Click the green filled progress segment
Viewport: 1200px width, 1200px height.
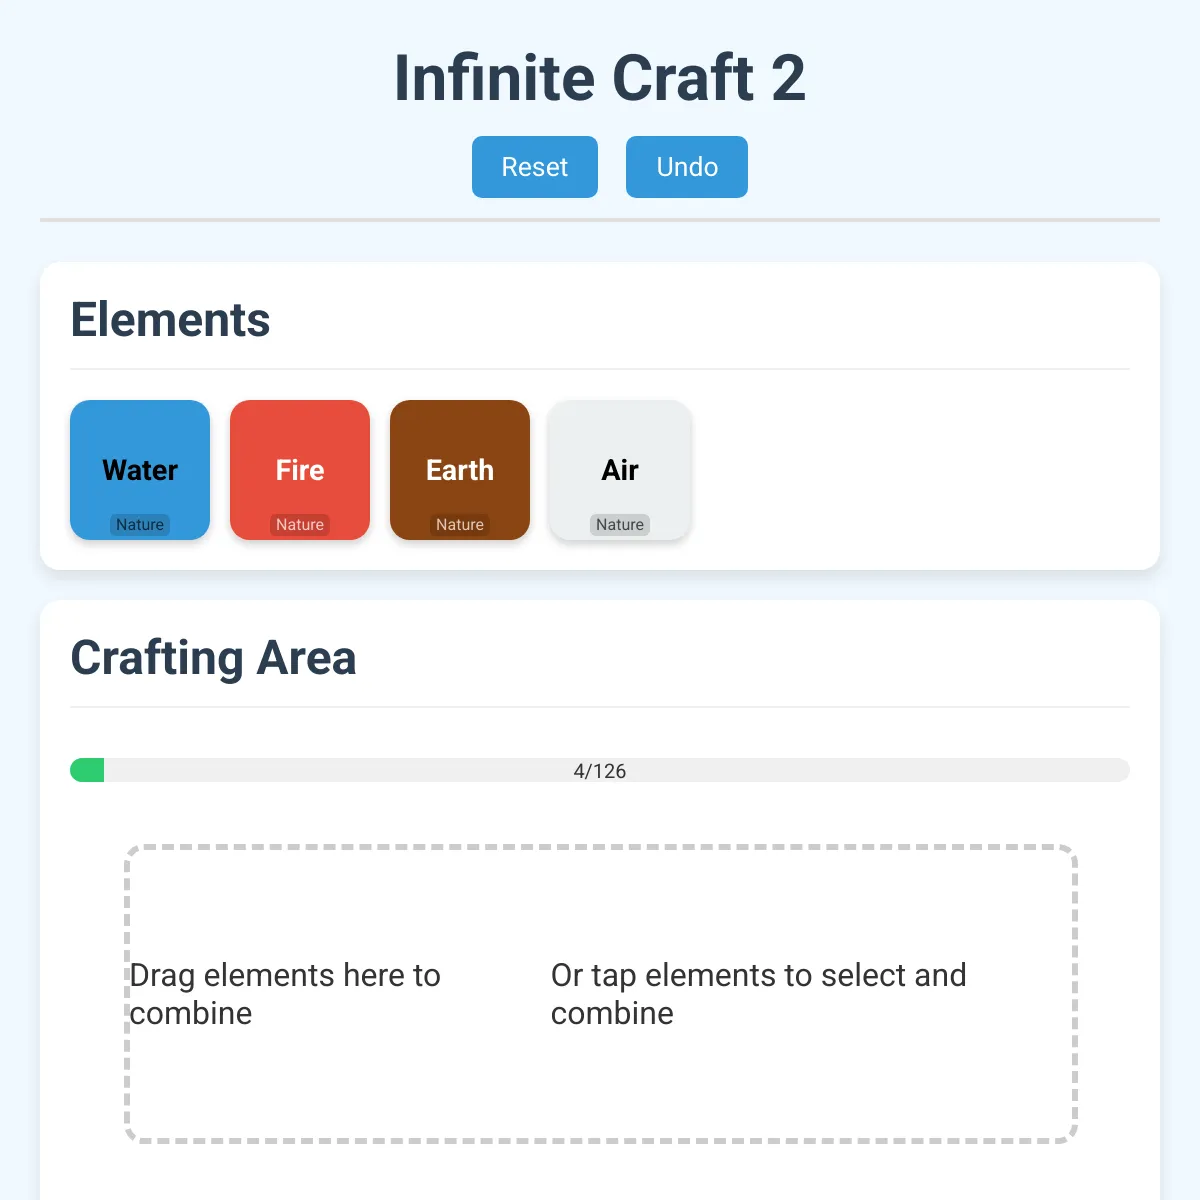87,770
